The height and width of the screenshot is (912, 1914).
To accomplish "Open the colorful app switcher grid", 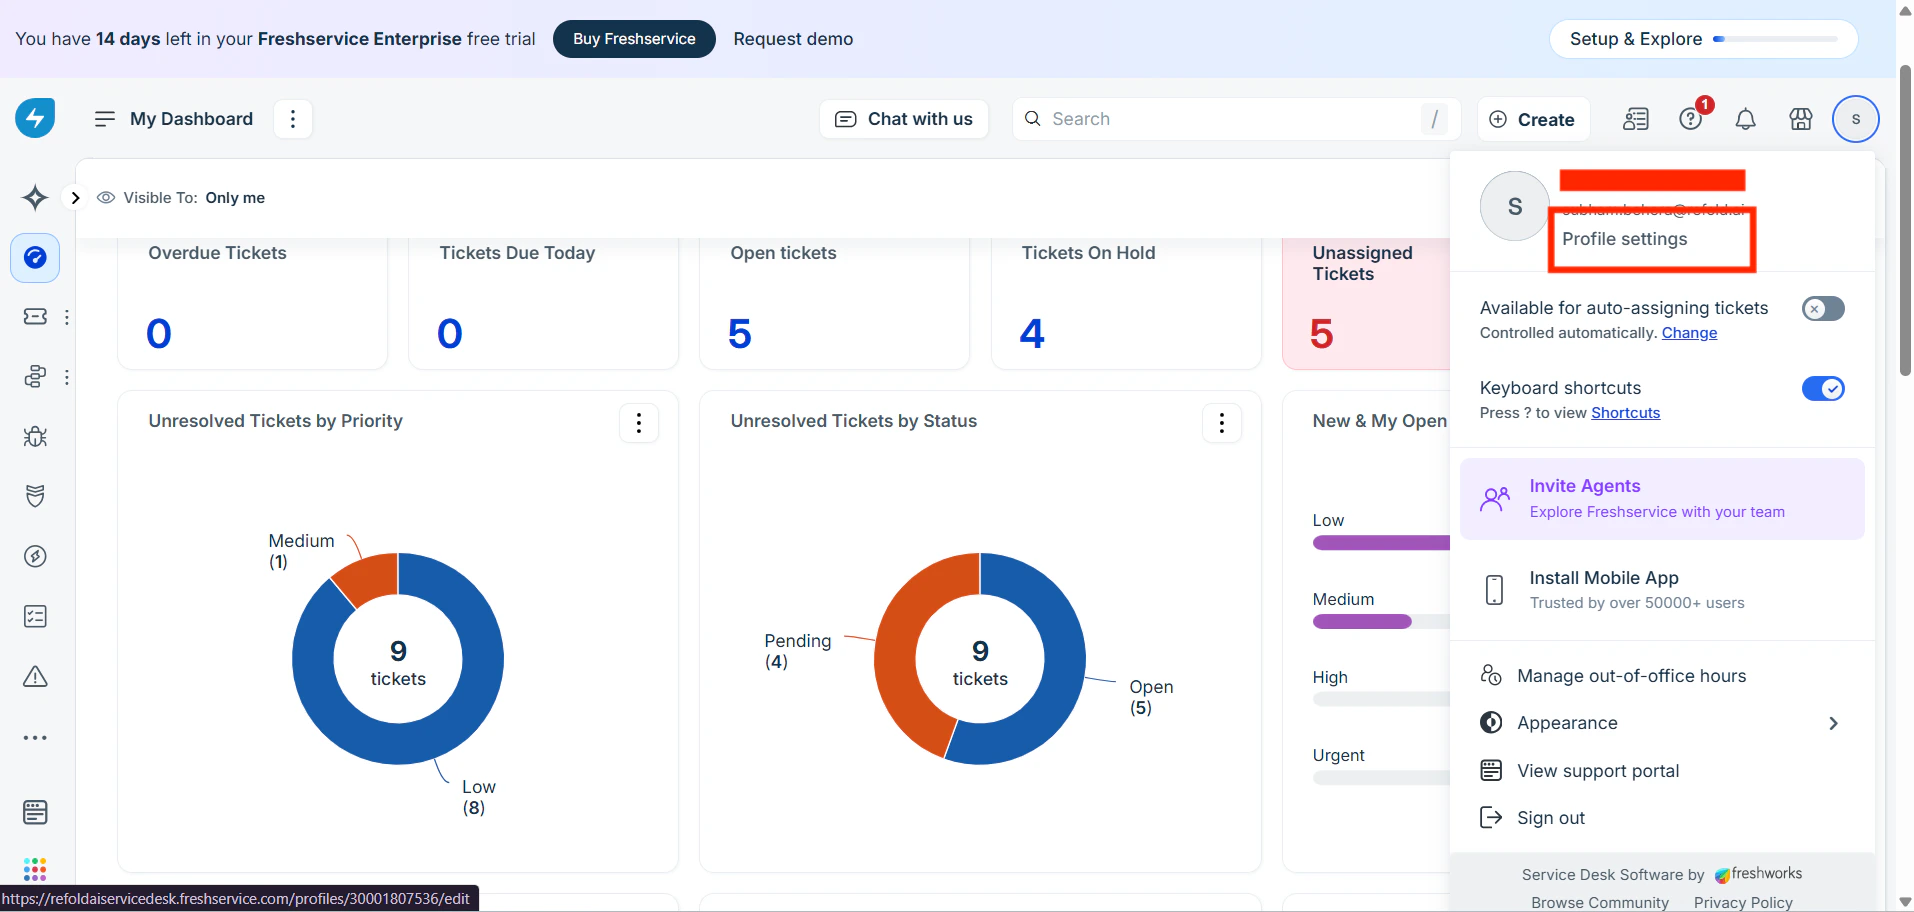I will pyautogui.click(x=35, y=868).
